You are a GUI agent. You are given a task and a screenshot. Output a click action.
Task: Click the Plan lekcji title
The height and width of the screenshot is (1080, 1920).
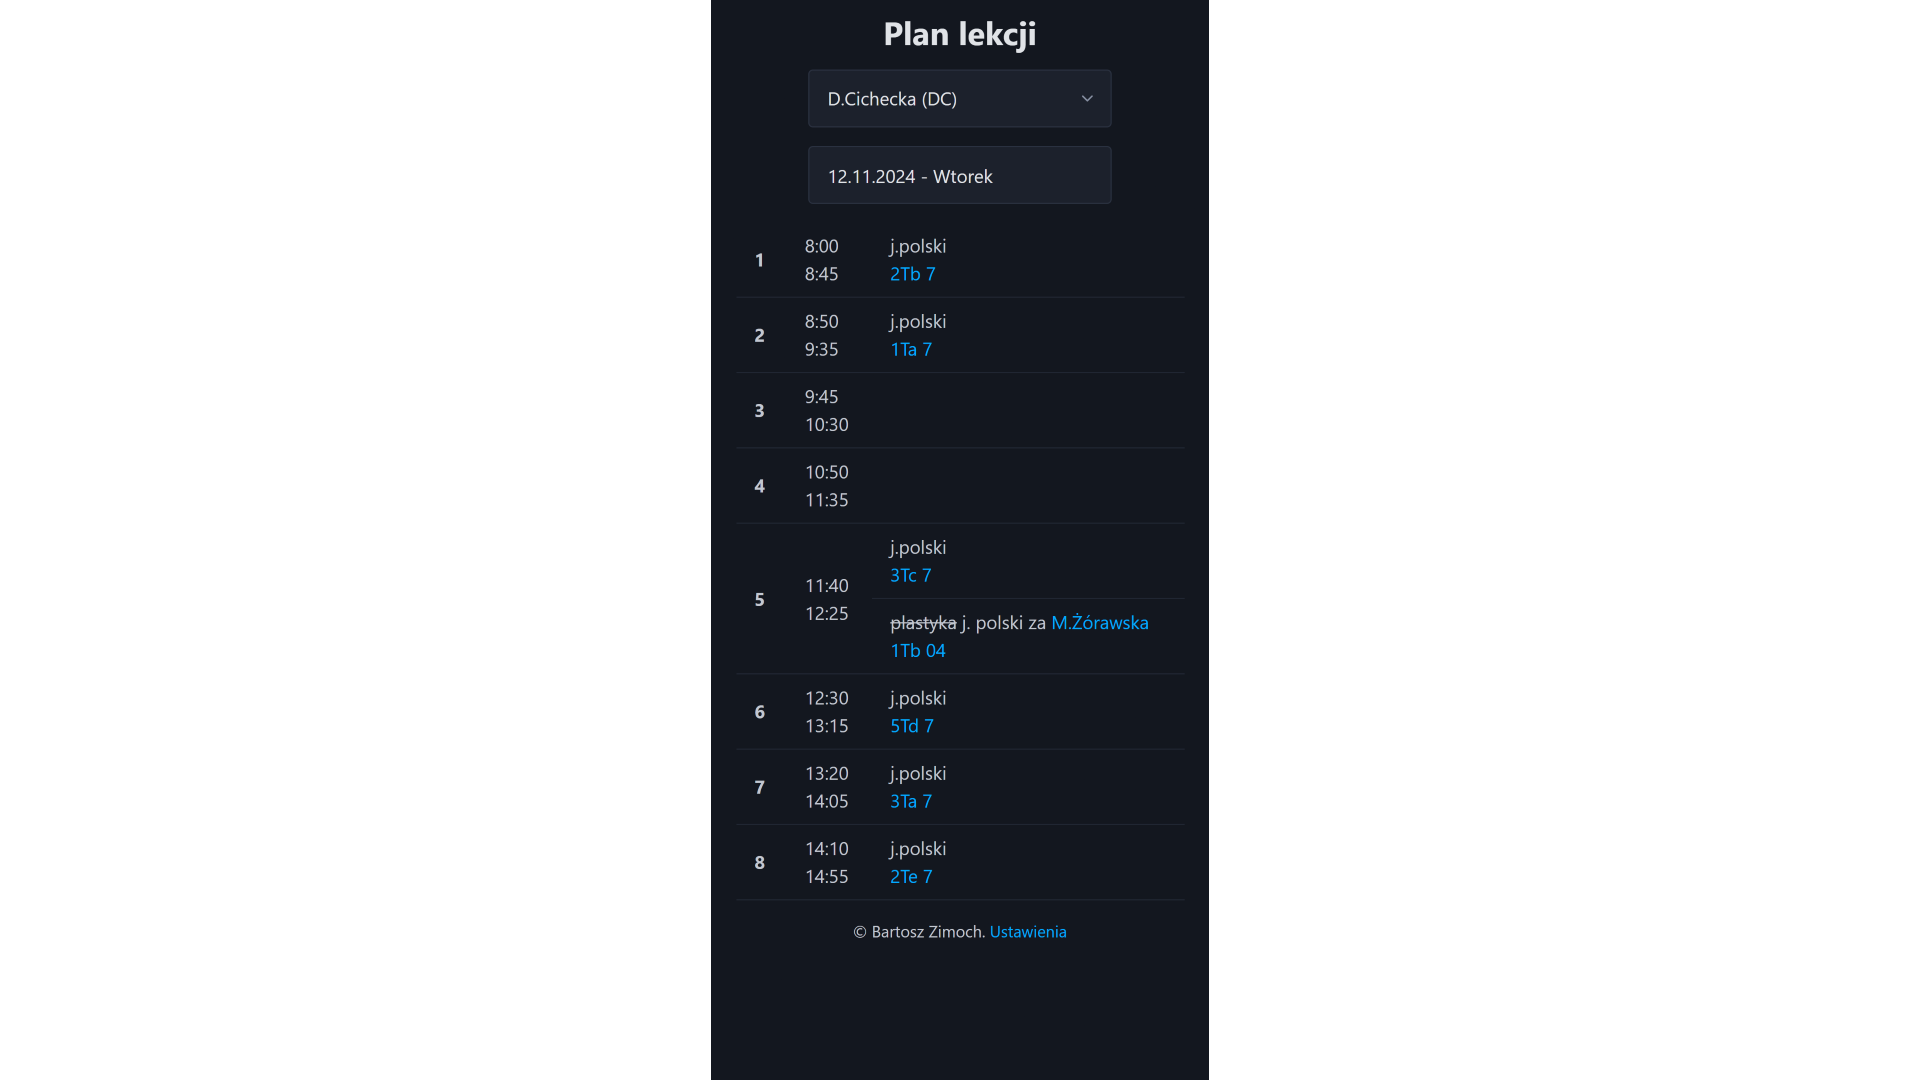click(x=959, y=33)
